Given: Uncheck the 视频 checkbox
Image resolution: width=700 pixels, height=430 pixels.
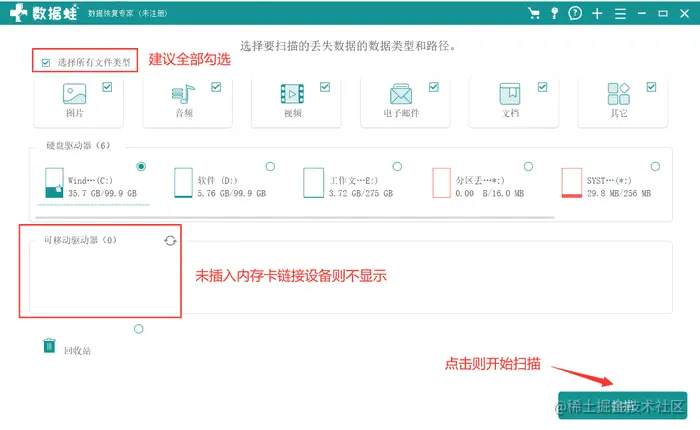Looking at the screenshot, I should click(325, 87).
